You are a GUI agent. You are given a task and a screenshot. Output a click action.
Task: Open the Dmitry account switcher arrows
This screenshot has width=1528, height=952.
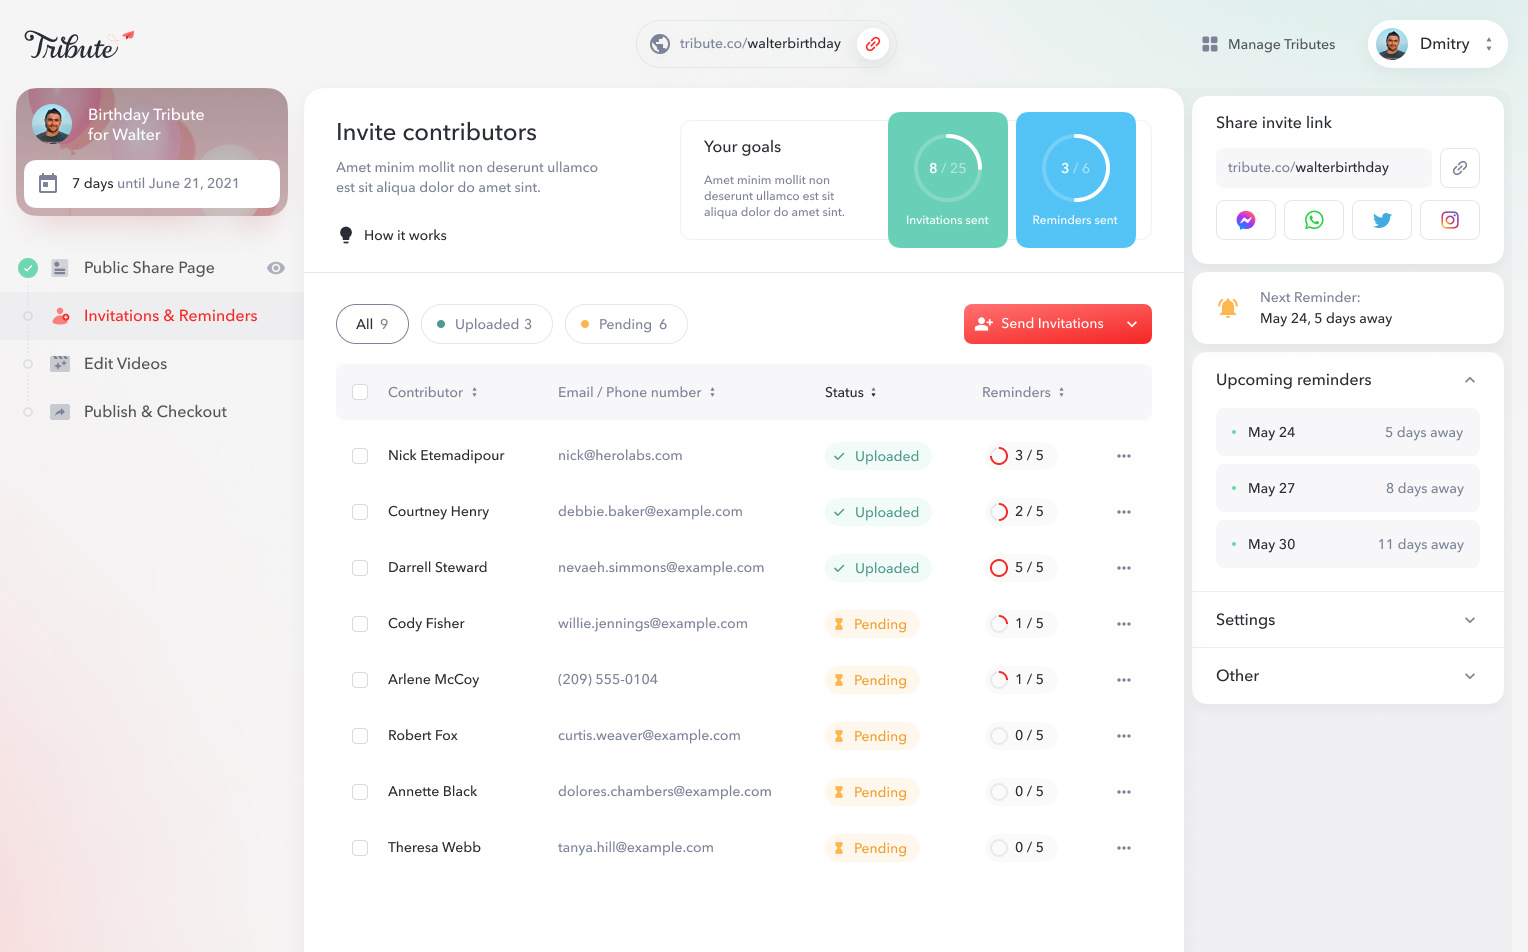pos(1489,44)
